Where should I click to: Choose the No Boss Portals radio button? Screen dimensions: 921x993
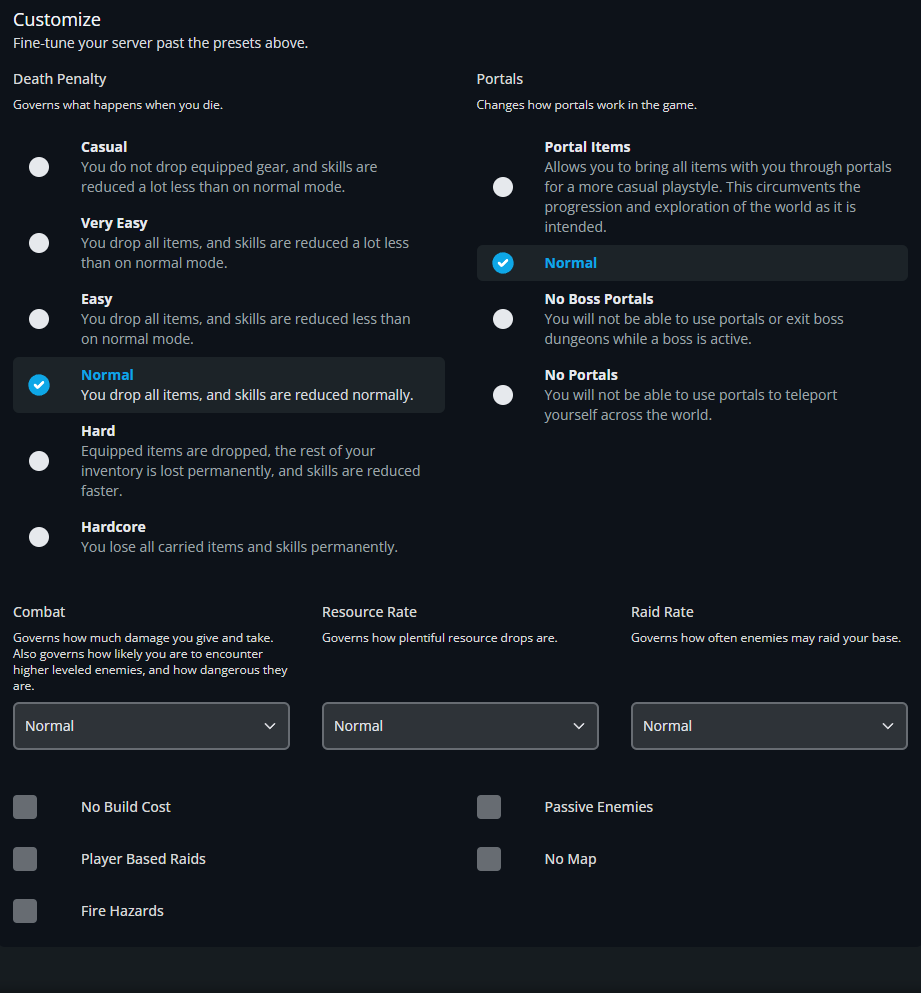point(503,319)
